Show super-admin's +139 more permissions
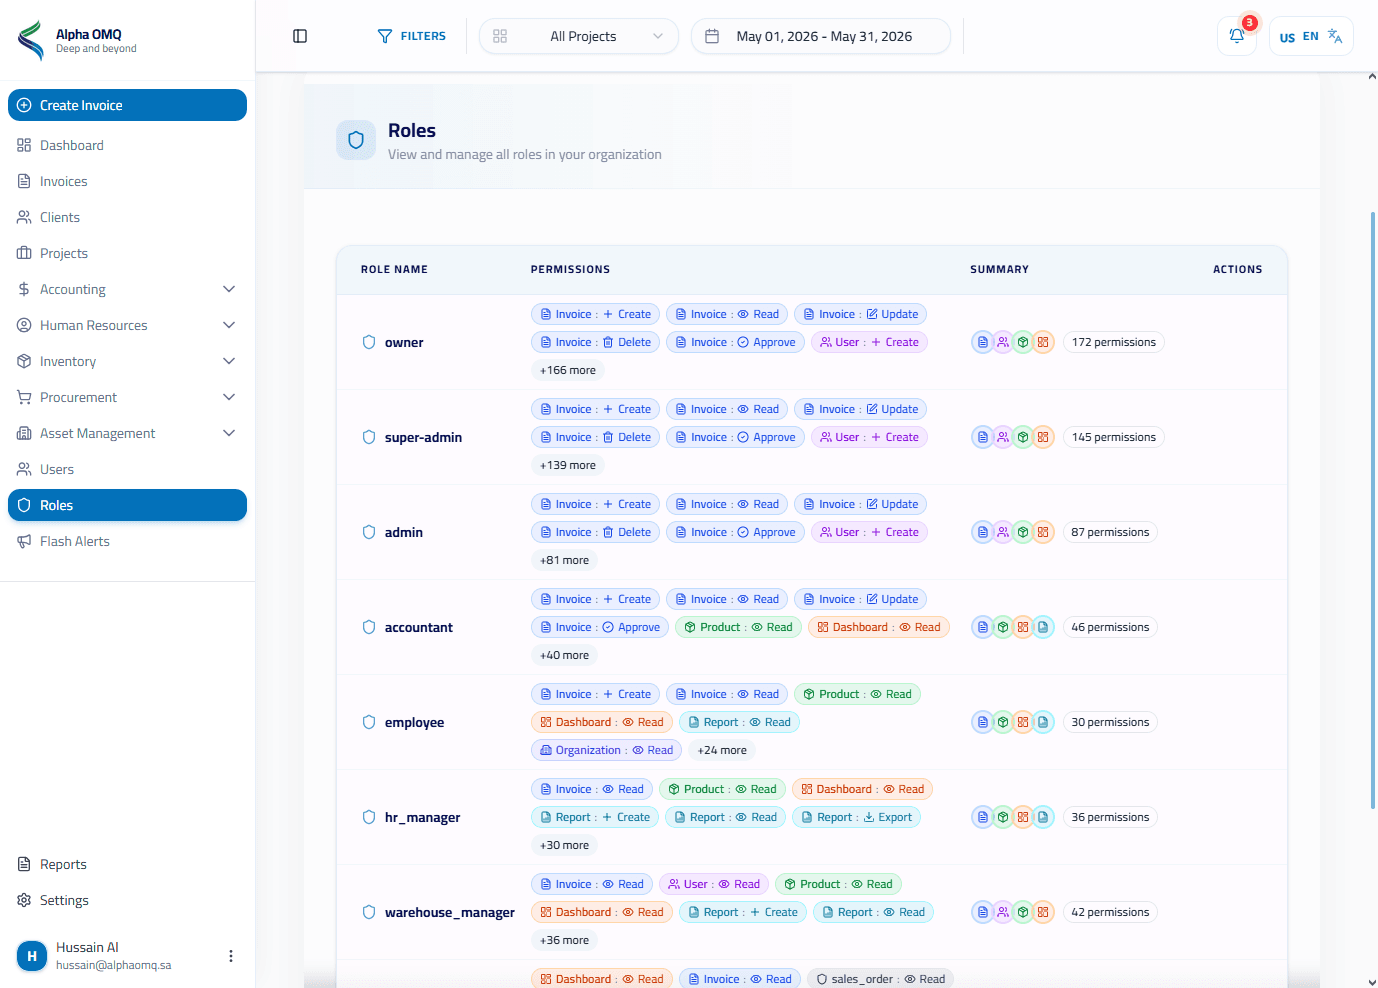Viewport: 1378px width, 988px height. [x=568, y=465]
